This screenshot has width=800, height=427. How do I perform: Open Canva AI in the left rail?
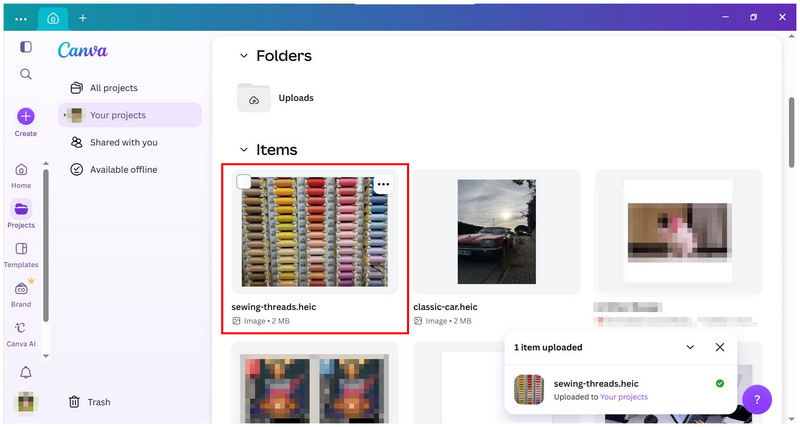[x=21, y=334]
